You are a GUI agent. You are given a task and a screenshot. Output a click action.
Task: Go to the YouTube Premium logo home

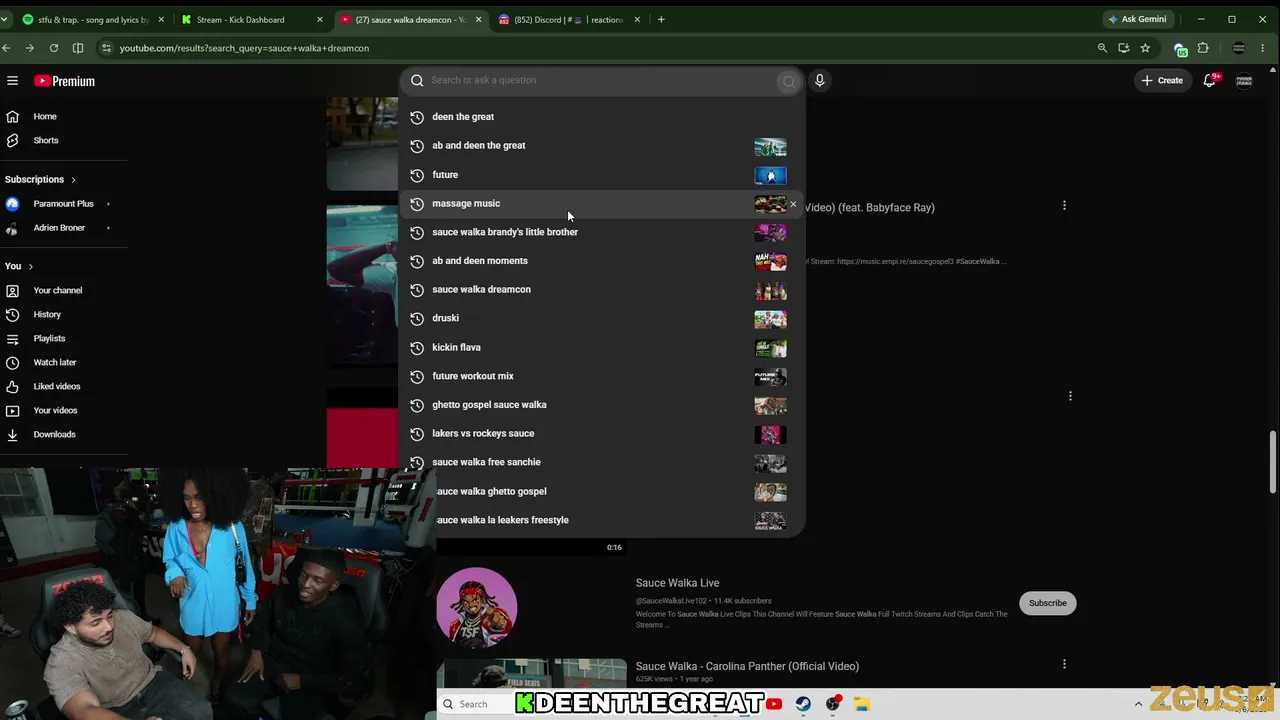click(x=64, y=81)
